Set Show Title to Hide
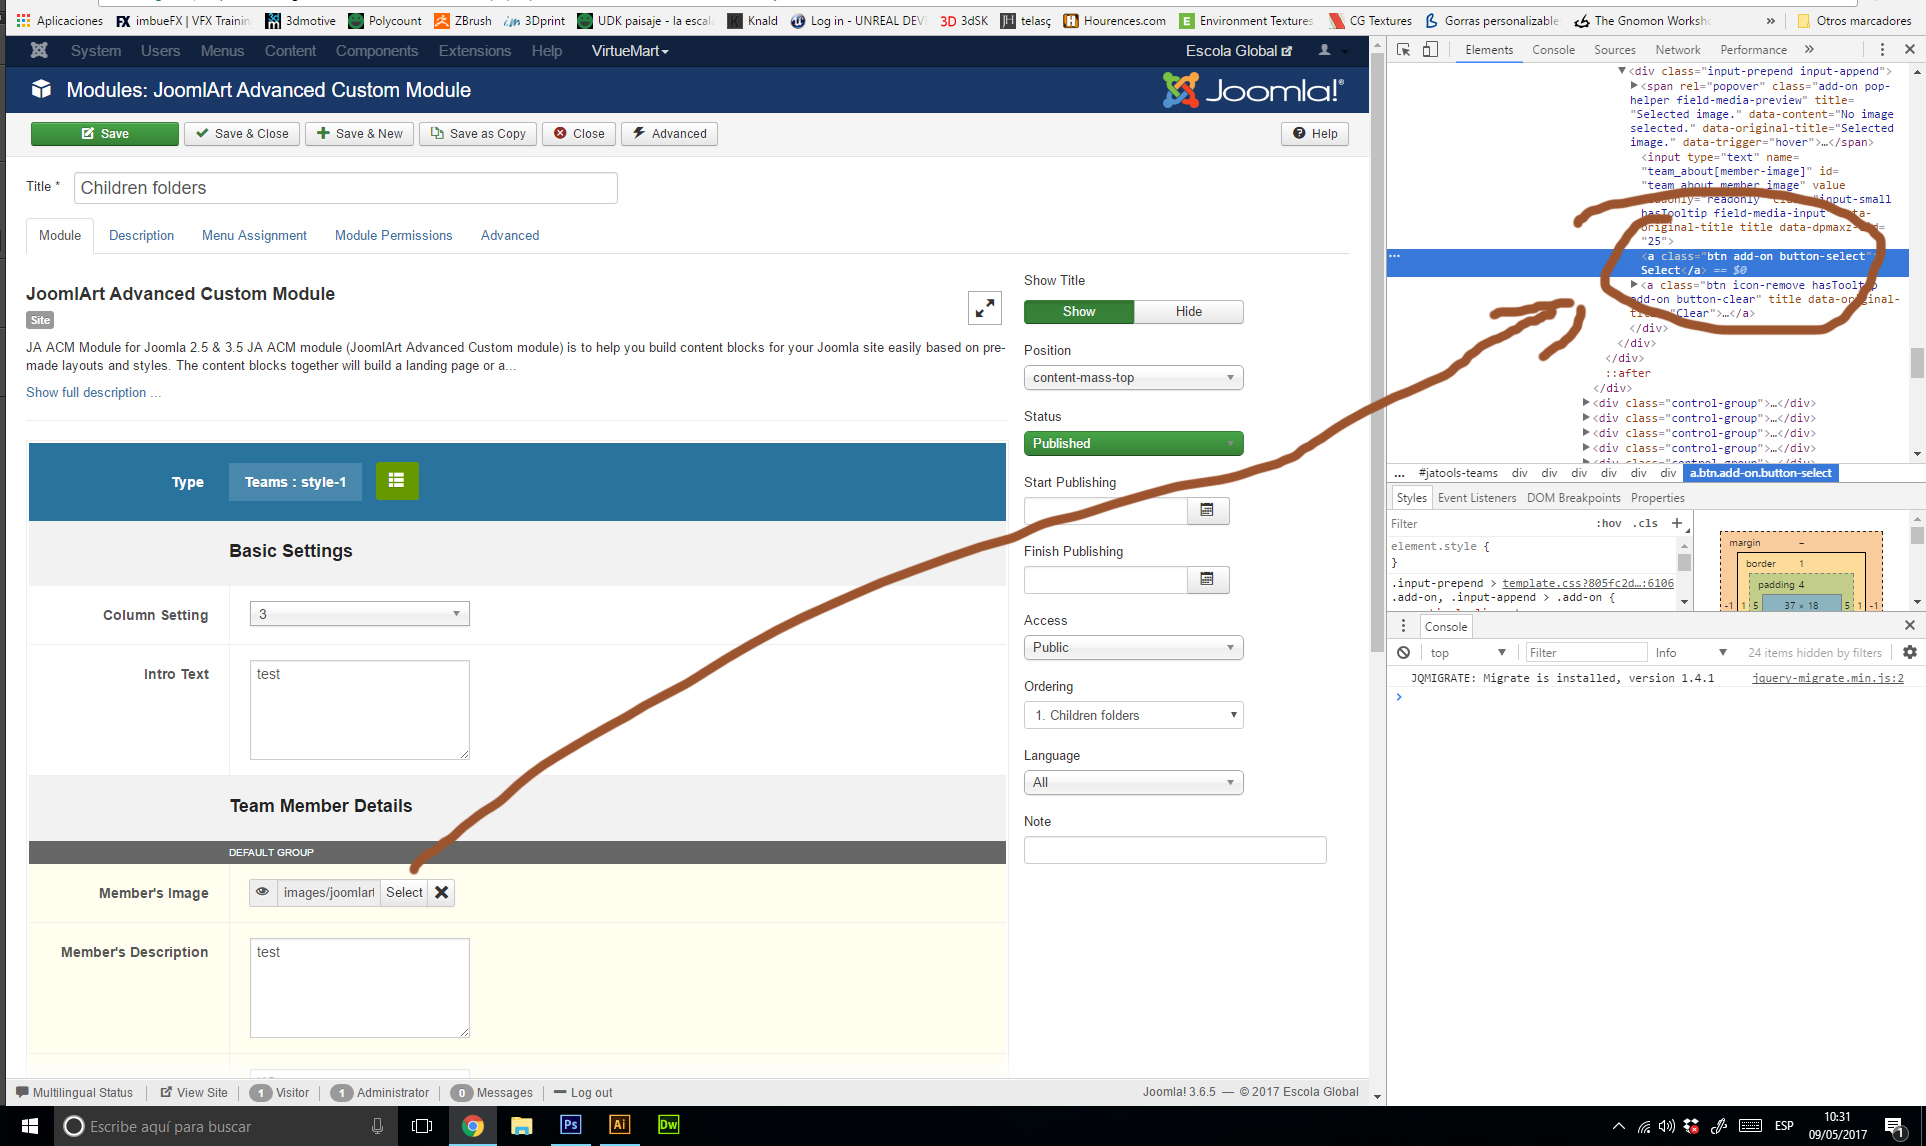 pyautogui.click(x=1188, y=312)
